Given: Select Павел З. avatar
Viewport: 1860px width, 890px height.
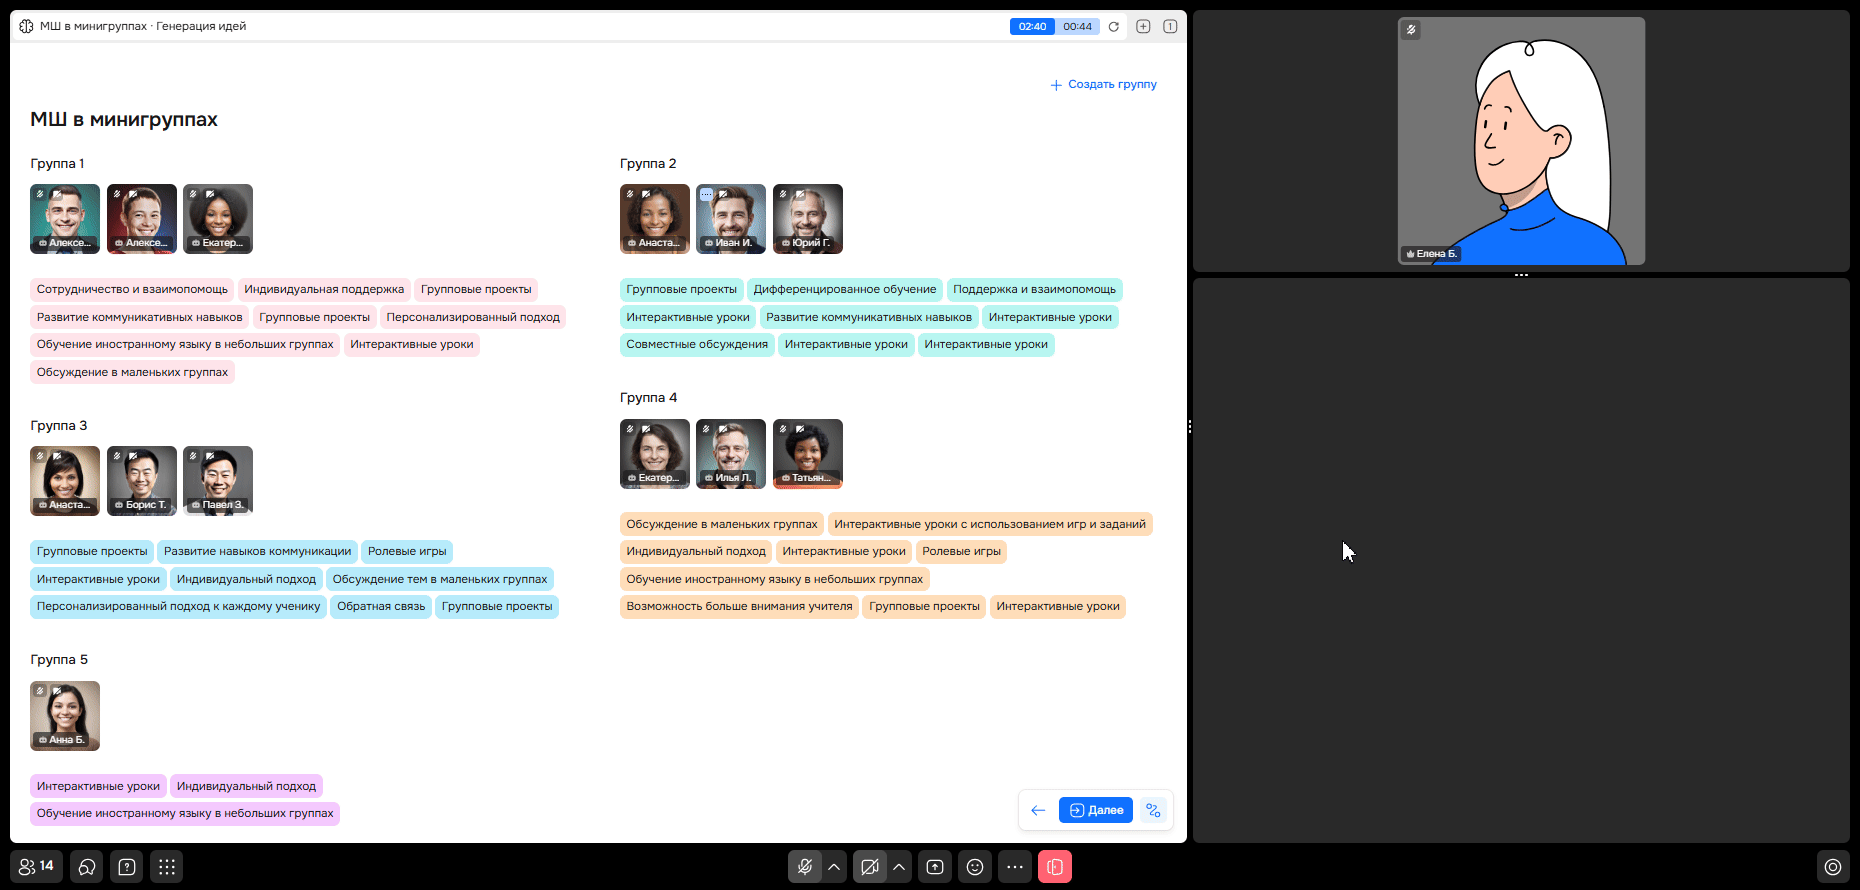Looking at the screenshot, I should tap(218, 481).
